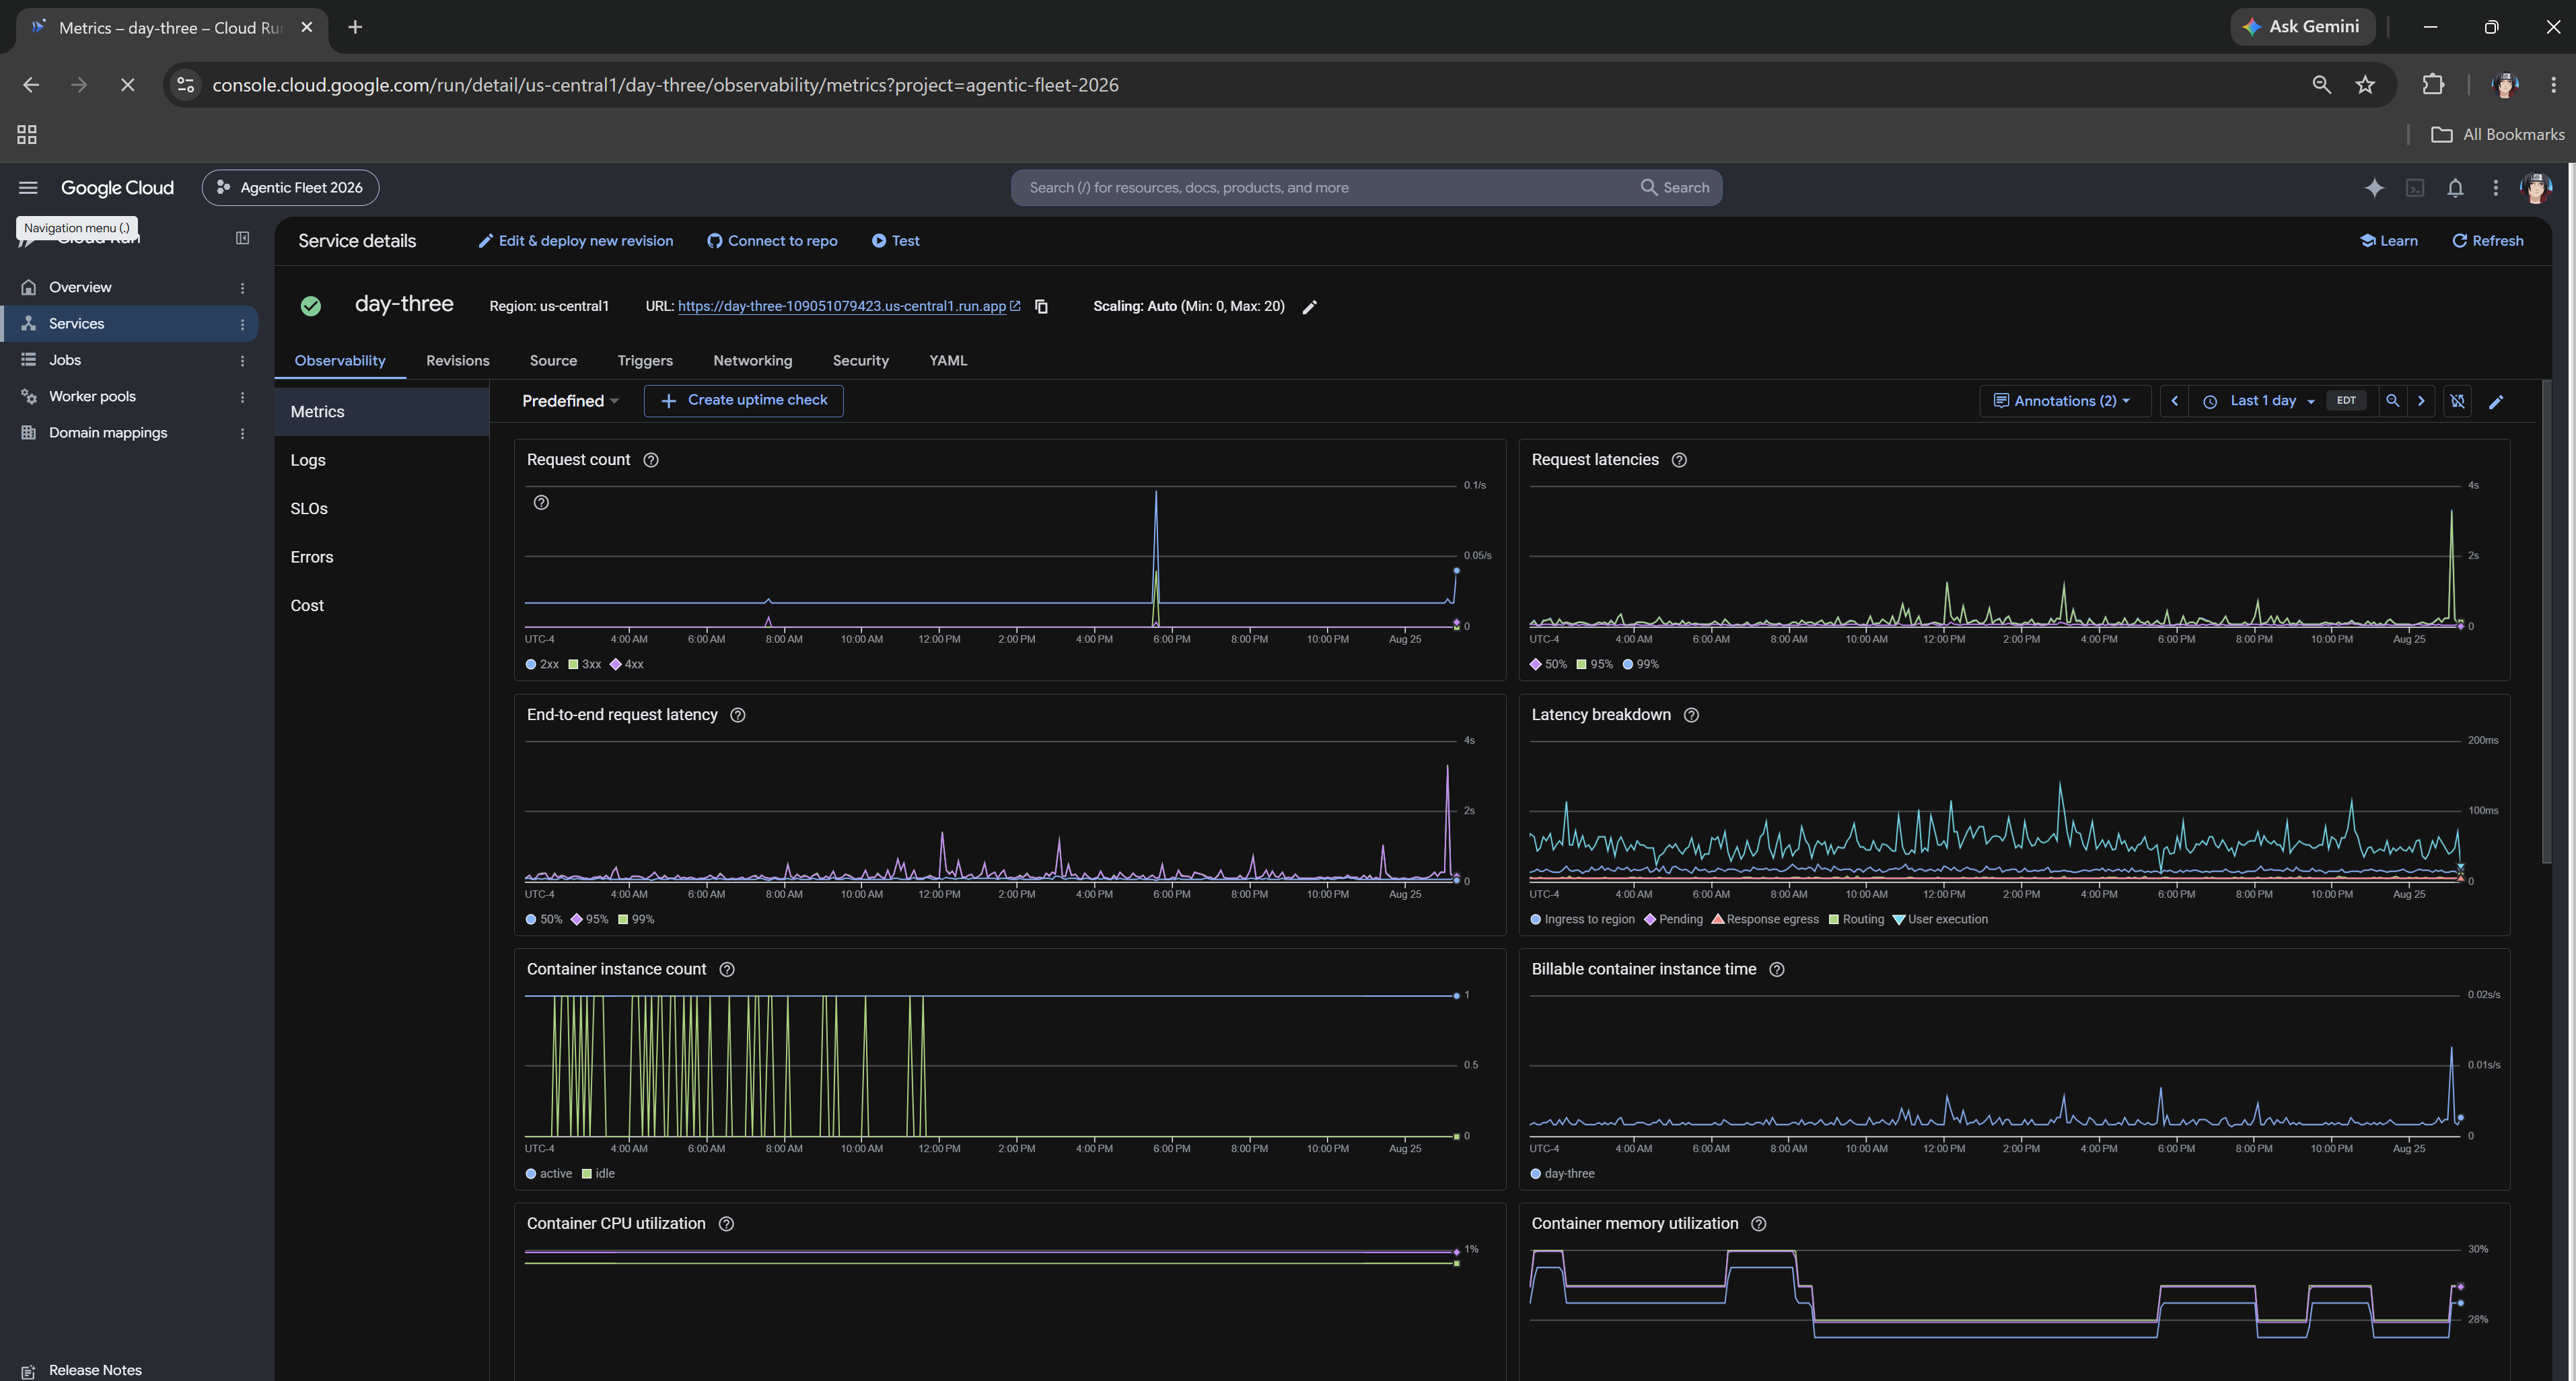
Task: Toggle the 2xx series in Request count legend
Action: point(542,664)
